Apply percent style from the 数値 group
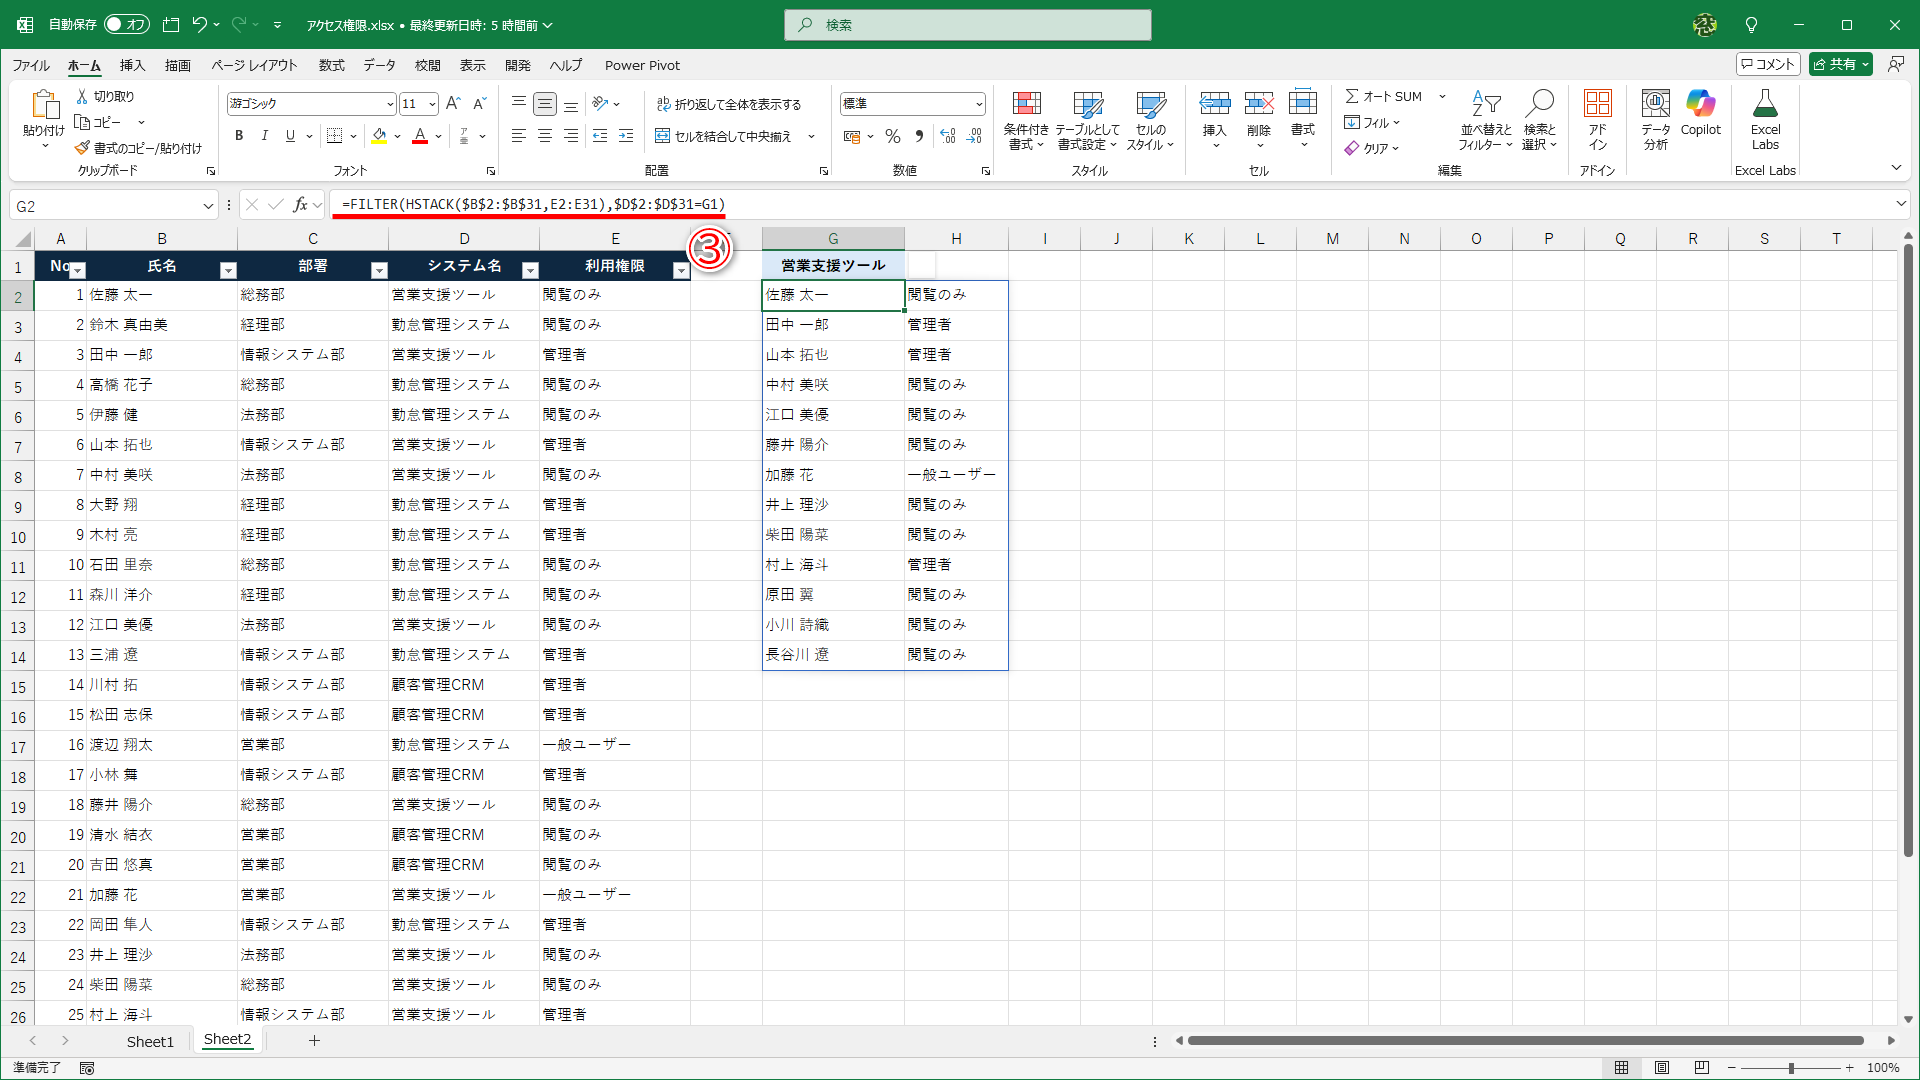Viewport: 1920px width, 1080px height. [893, 136]
